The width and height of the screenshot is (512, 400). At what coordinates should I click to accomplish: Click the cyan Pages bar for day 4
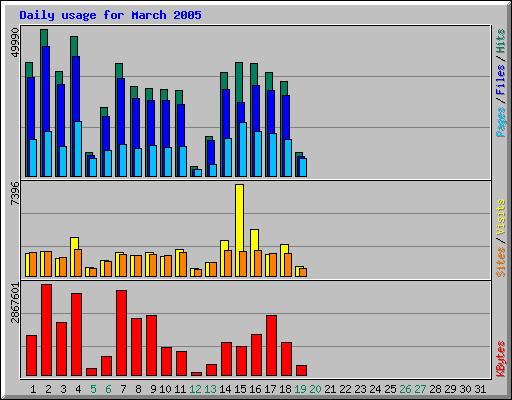click(x=78, y=149)
